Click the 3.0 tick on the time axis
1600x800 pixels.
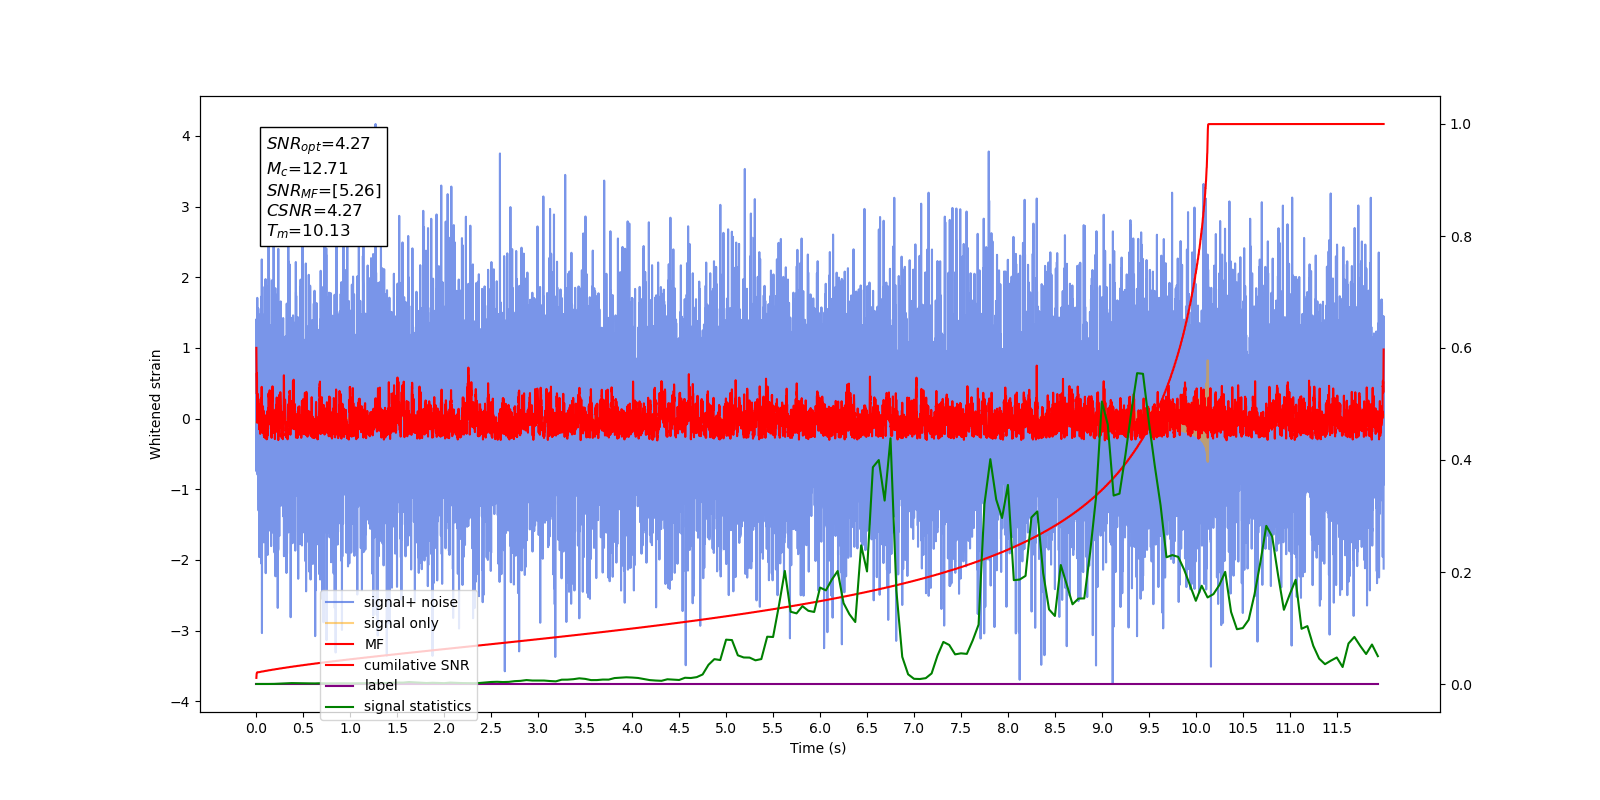538,728
